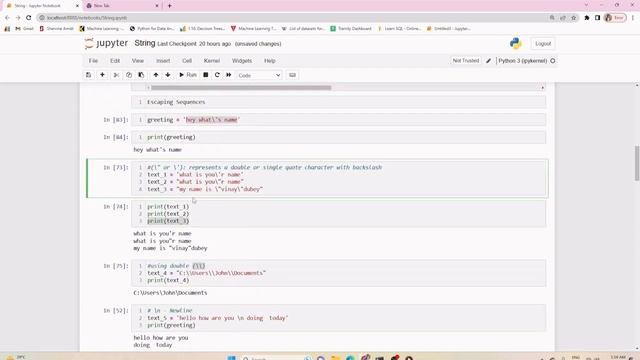Viewport: 640px width, 360px height.
Task: Click the print(text_3) line in cell In [74]
Action: click(x=168, y=221)
